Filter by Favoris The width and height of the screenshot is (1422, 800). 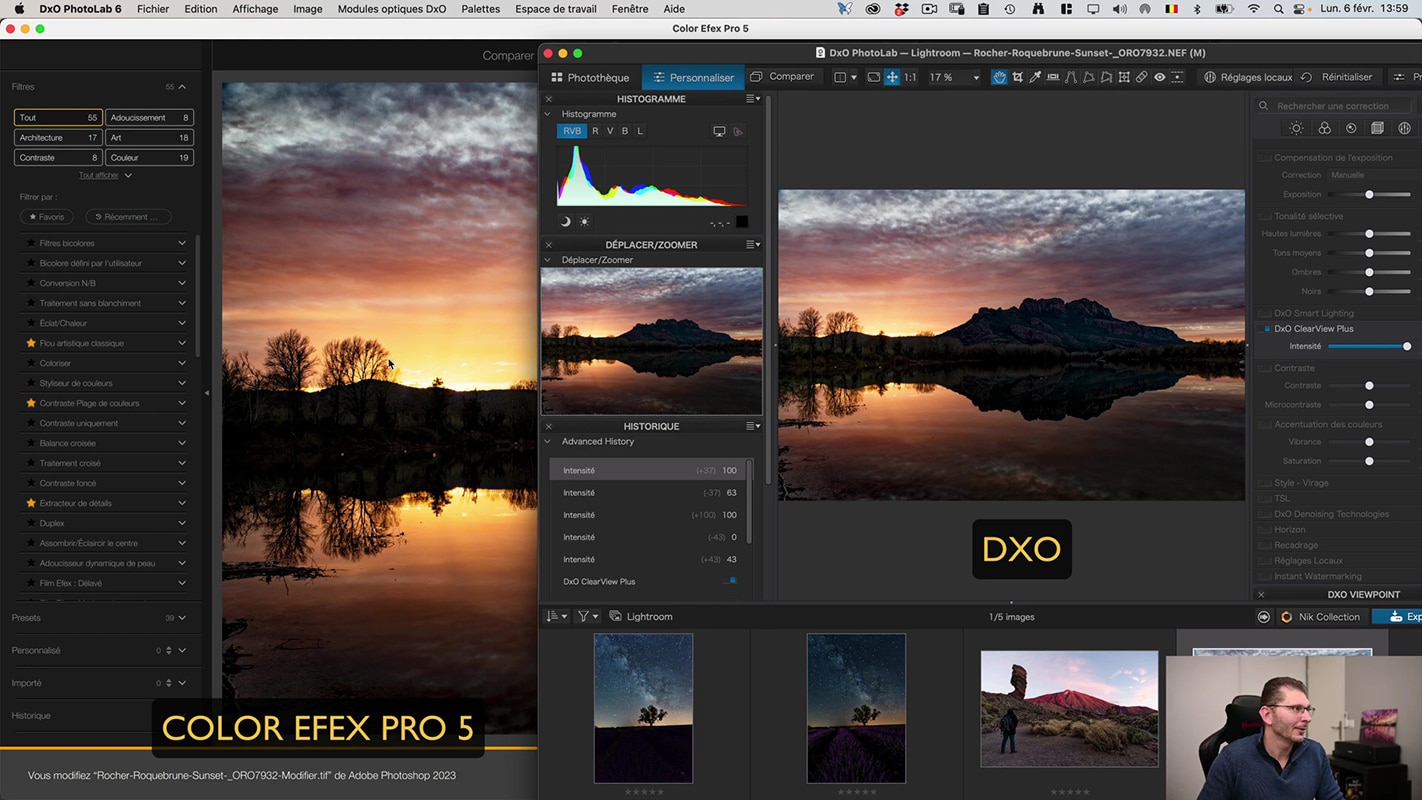[47, 217]
